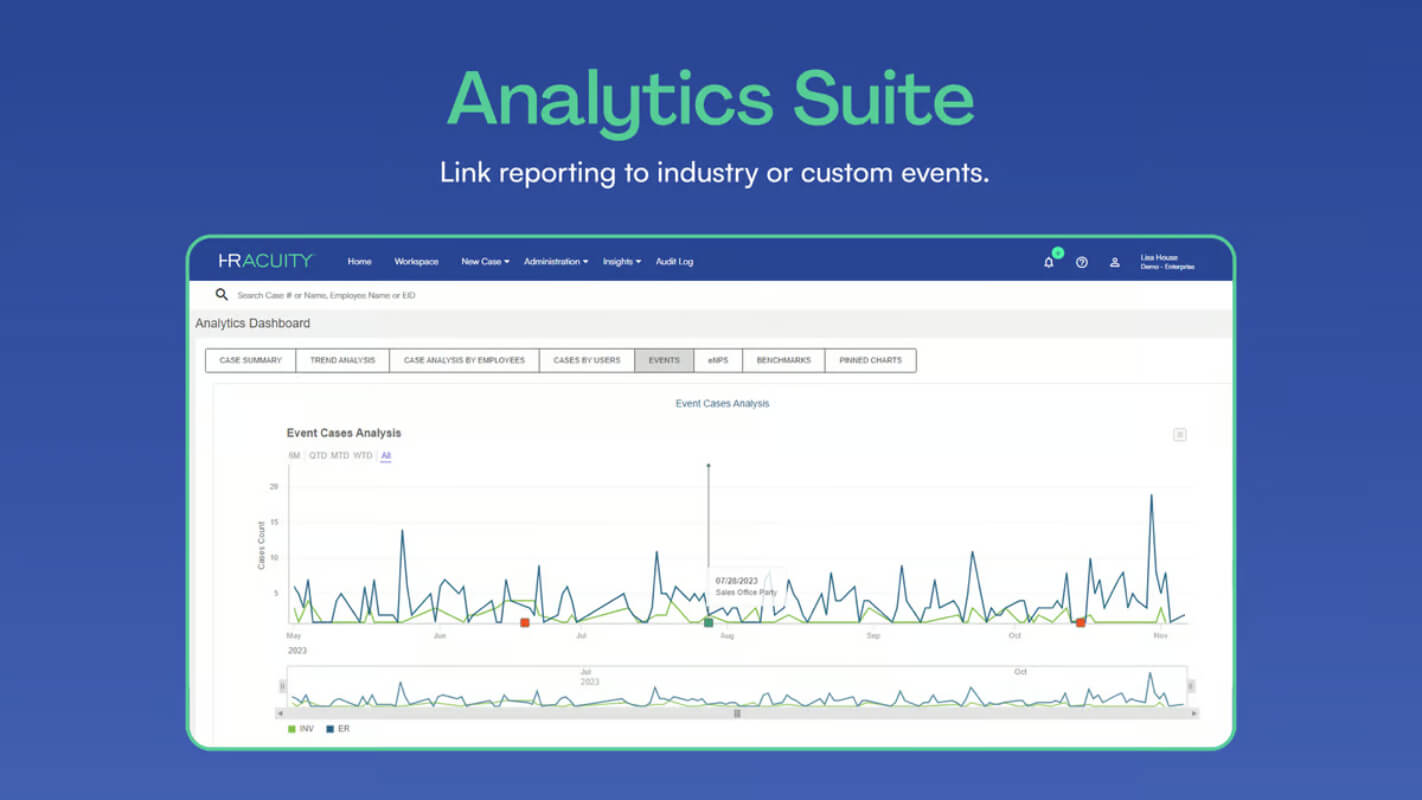The image size is (1422, 800).
Task: Expand the Administration dropdown menu
Action: [556, 262]
